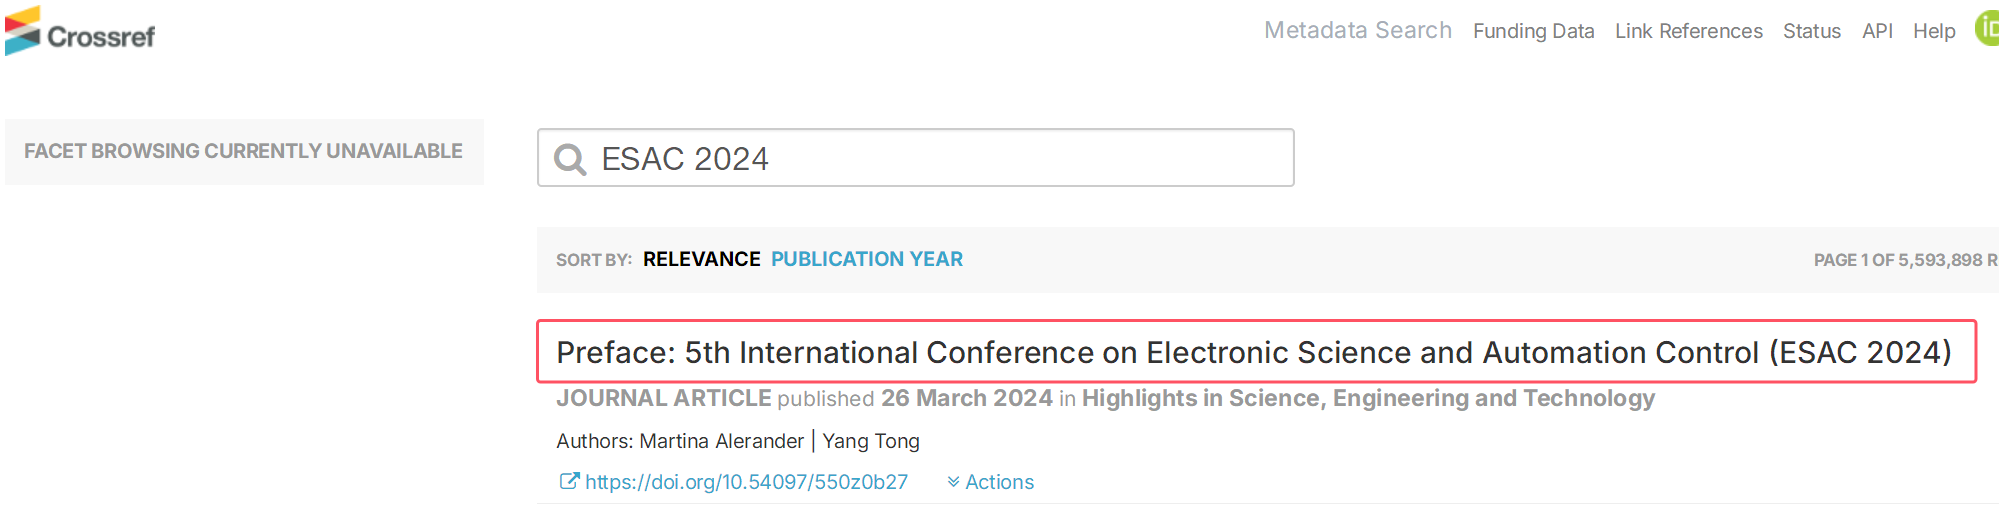Click the Facet Browsing Currently Unavailable panel
Screen dimensions: 1999x511
243,151
